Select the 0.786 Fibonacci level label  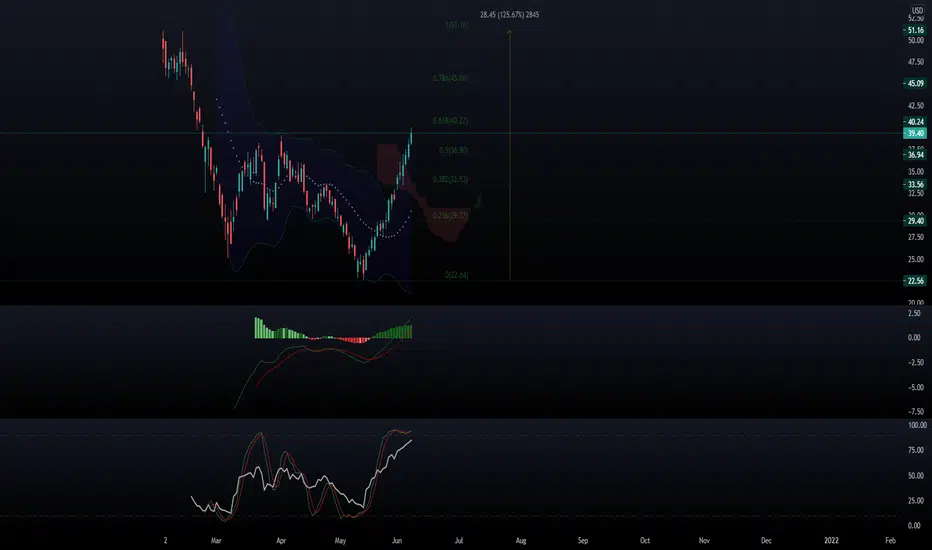[x=450, y=78]
